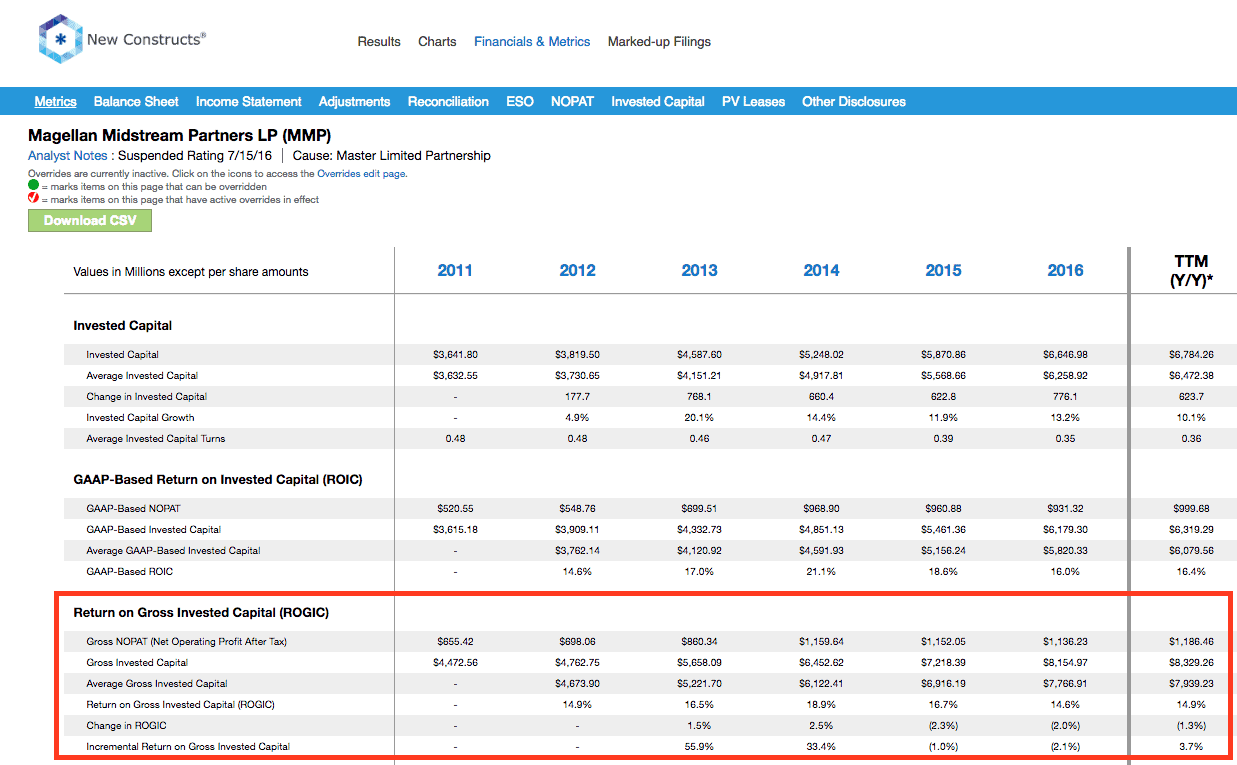Select the 2014 column header
This screenshot has width=1237, height=765.
click(x=821, y=270)
